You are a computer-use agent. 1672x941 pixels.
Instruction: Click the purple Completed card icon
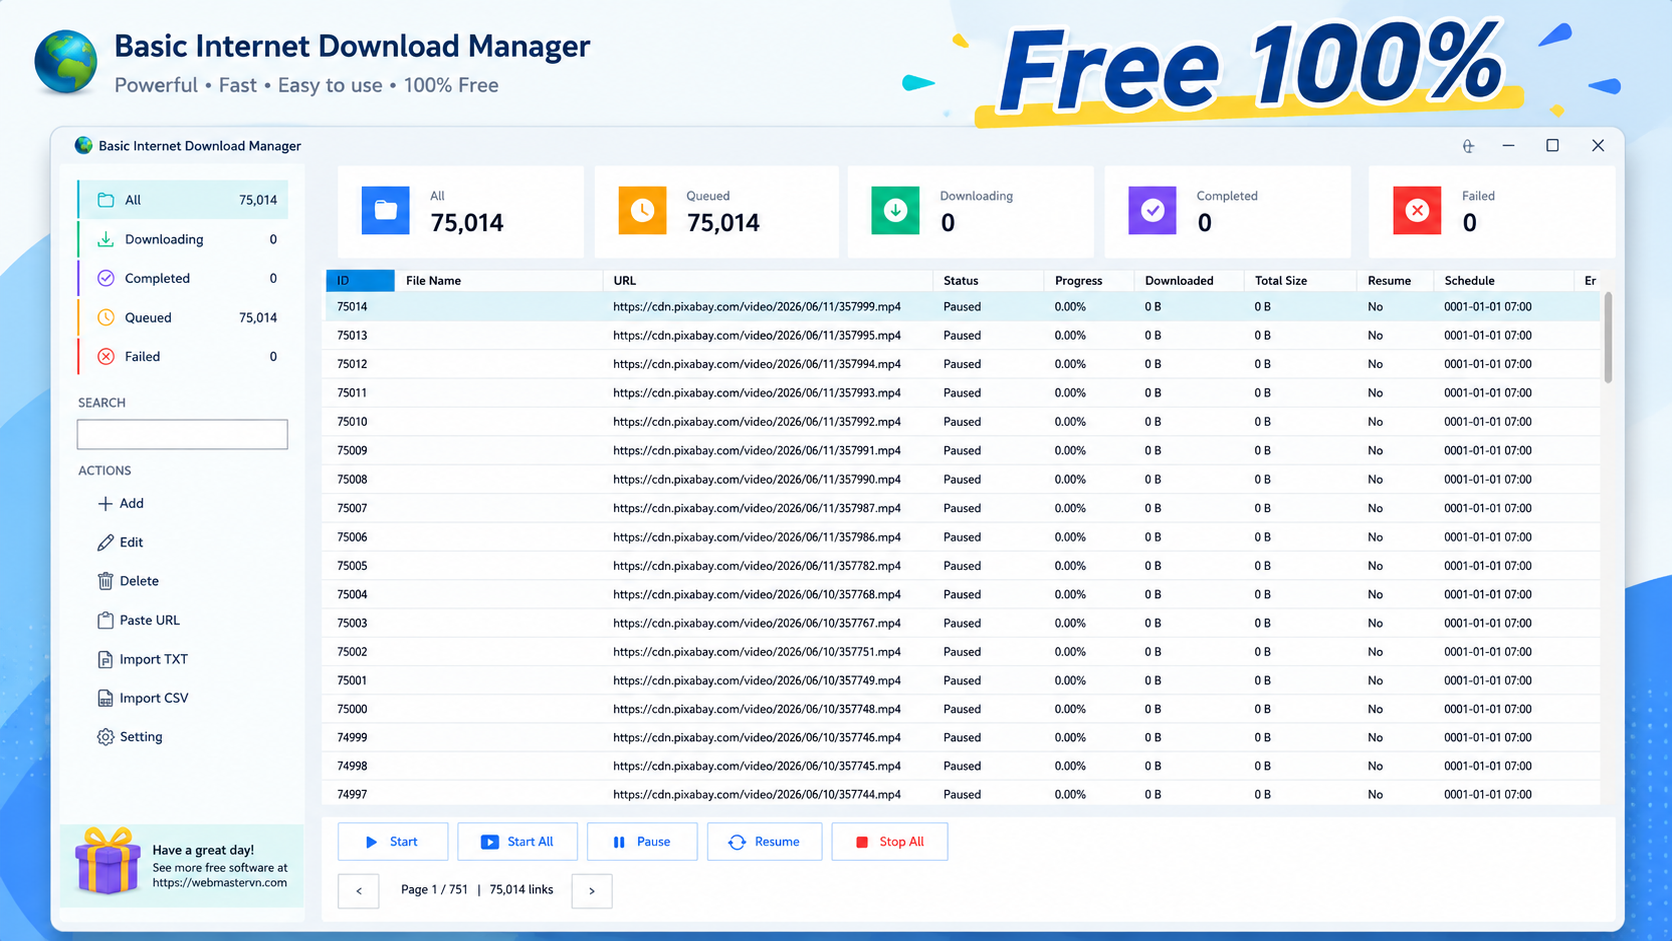[1152, 210]
